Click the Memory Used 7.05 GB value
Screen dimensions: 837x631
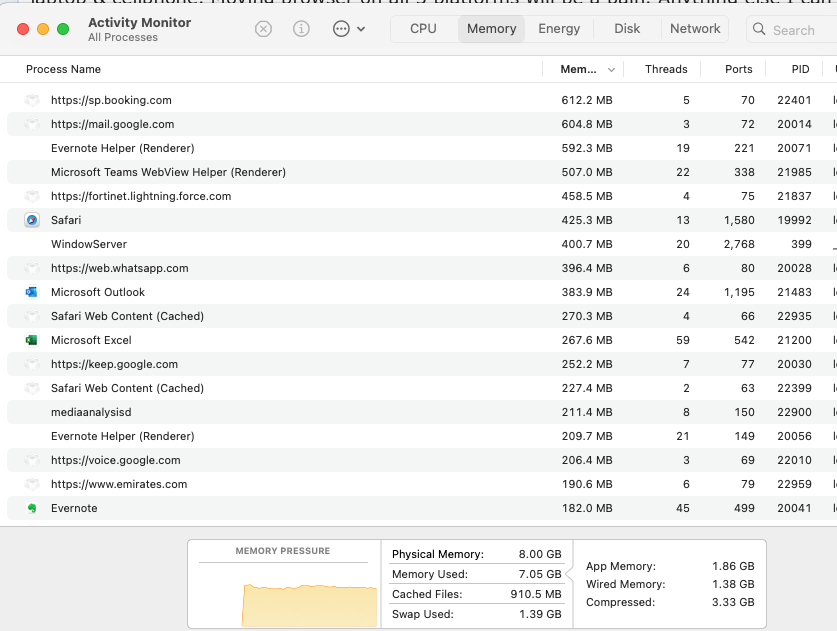click(540, 574)
